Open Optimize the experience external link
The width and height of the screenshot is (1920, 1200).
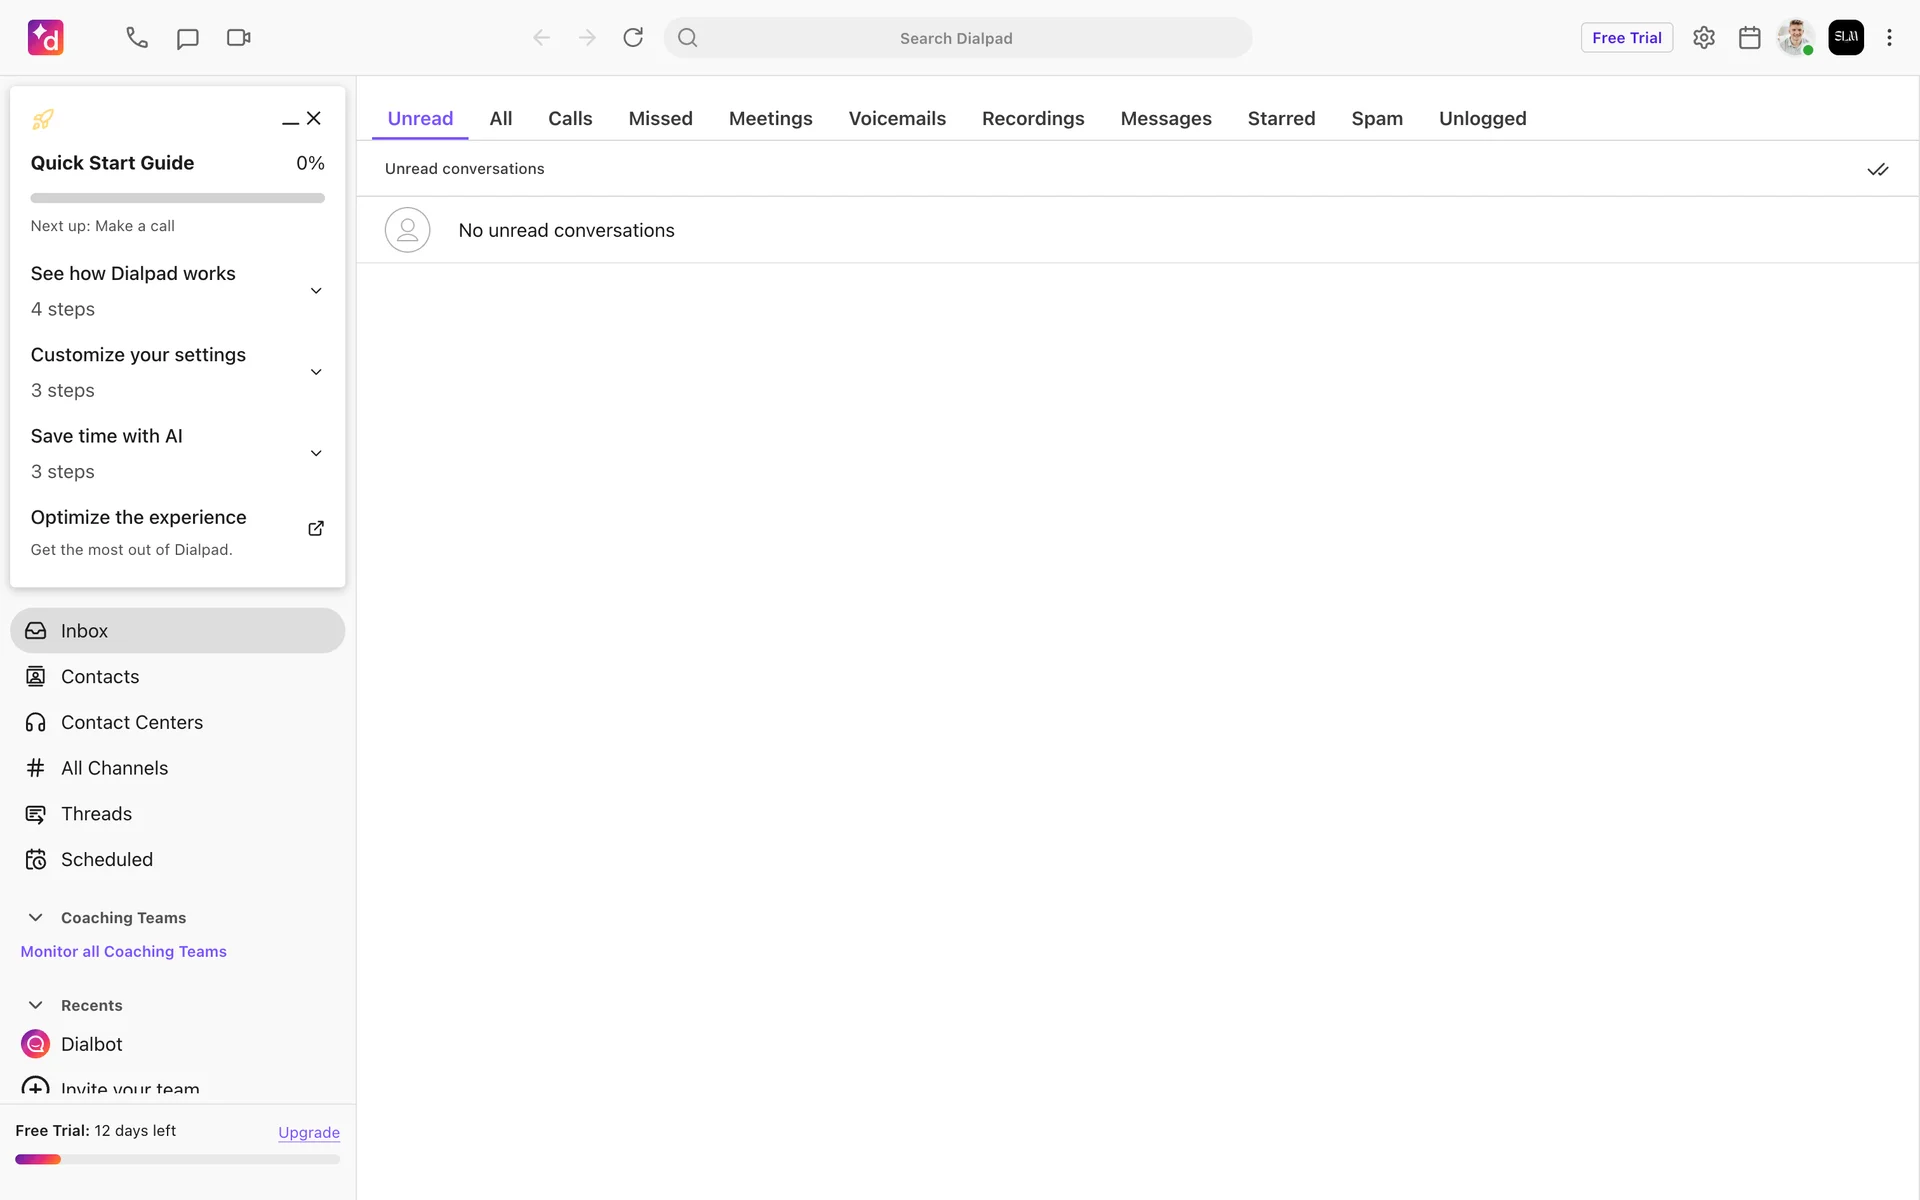316,528
